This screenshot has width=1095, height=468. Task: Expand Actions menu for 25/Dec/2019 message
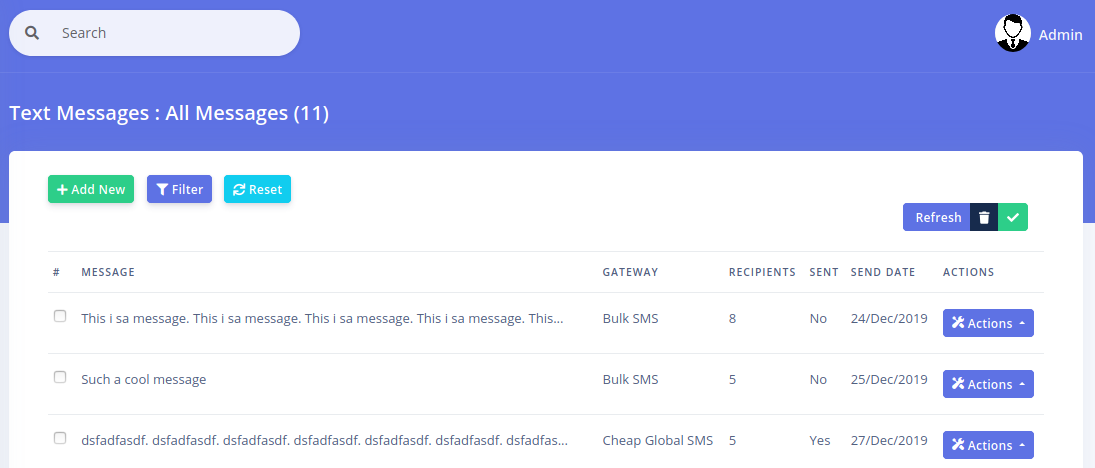point(987,384)
